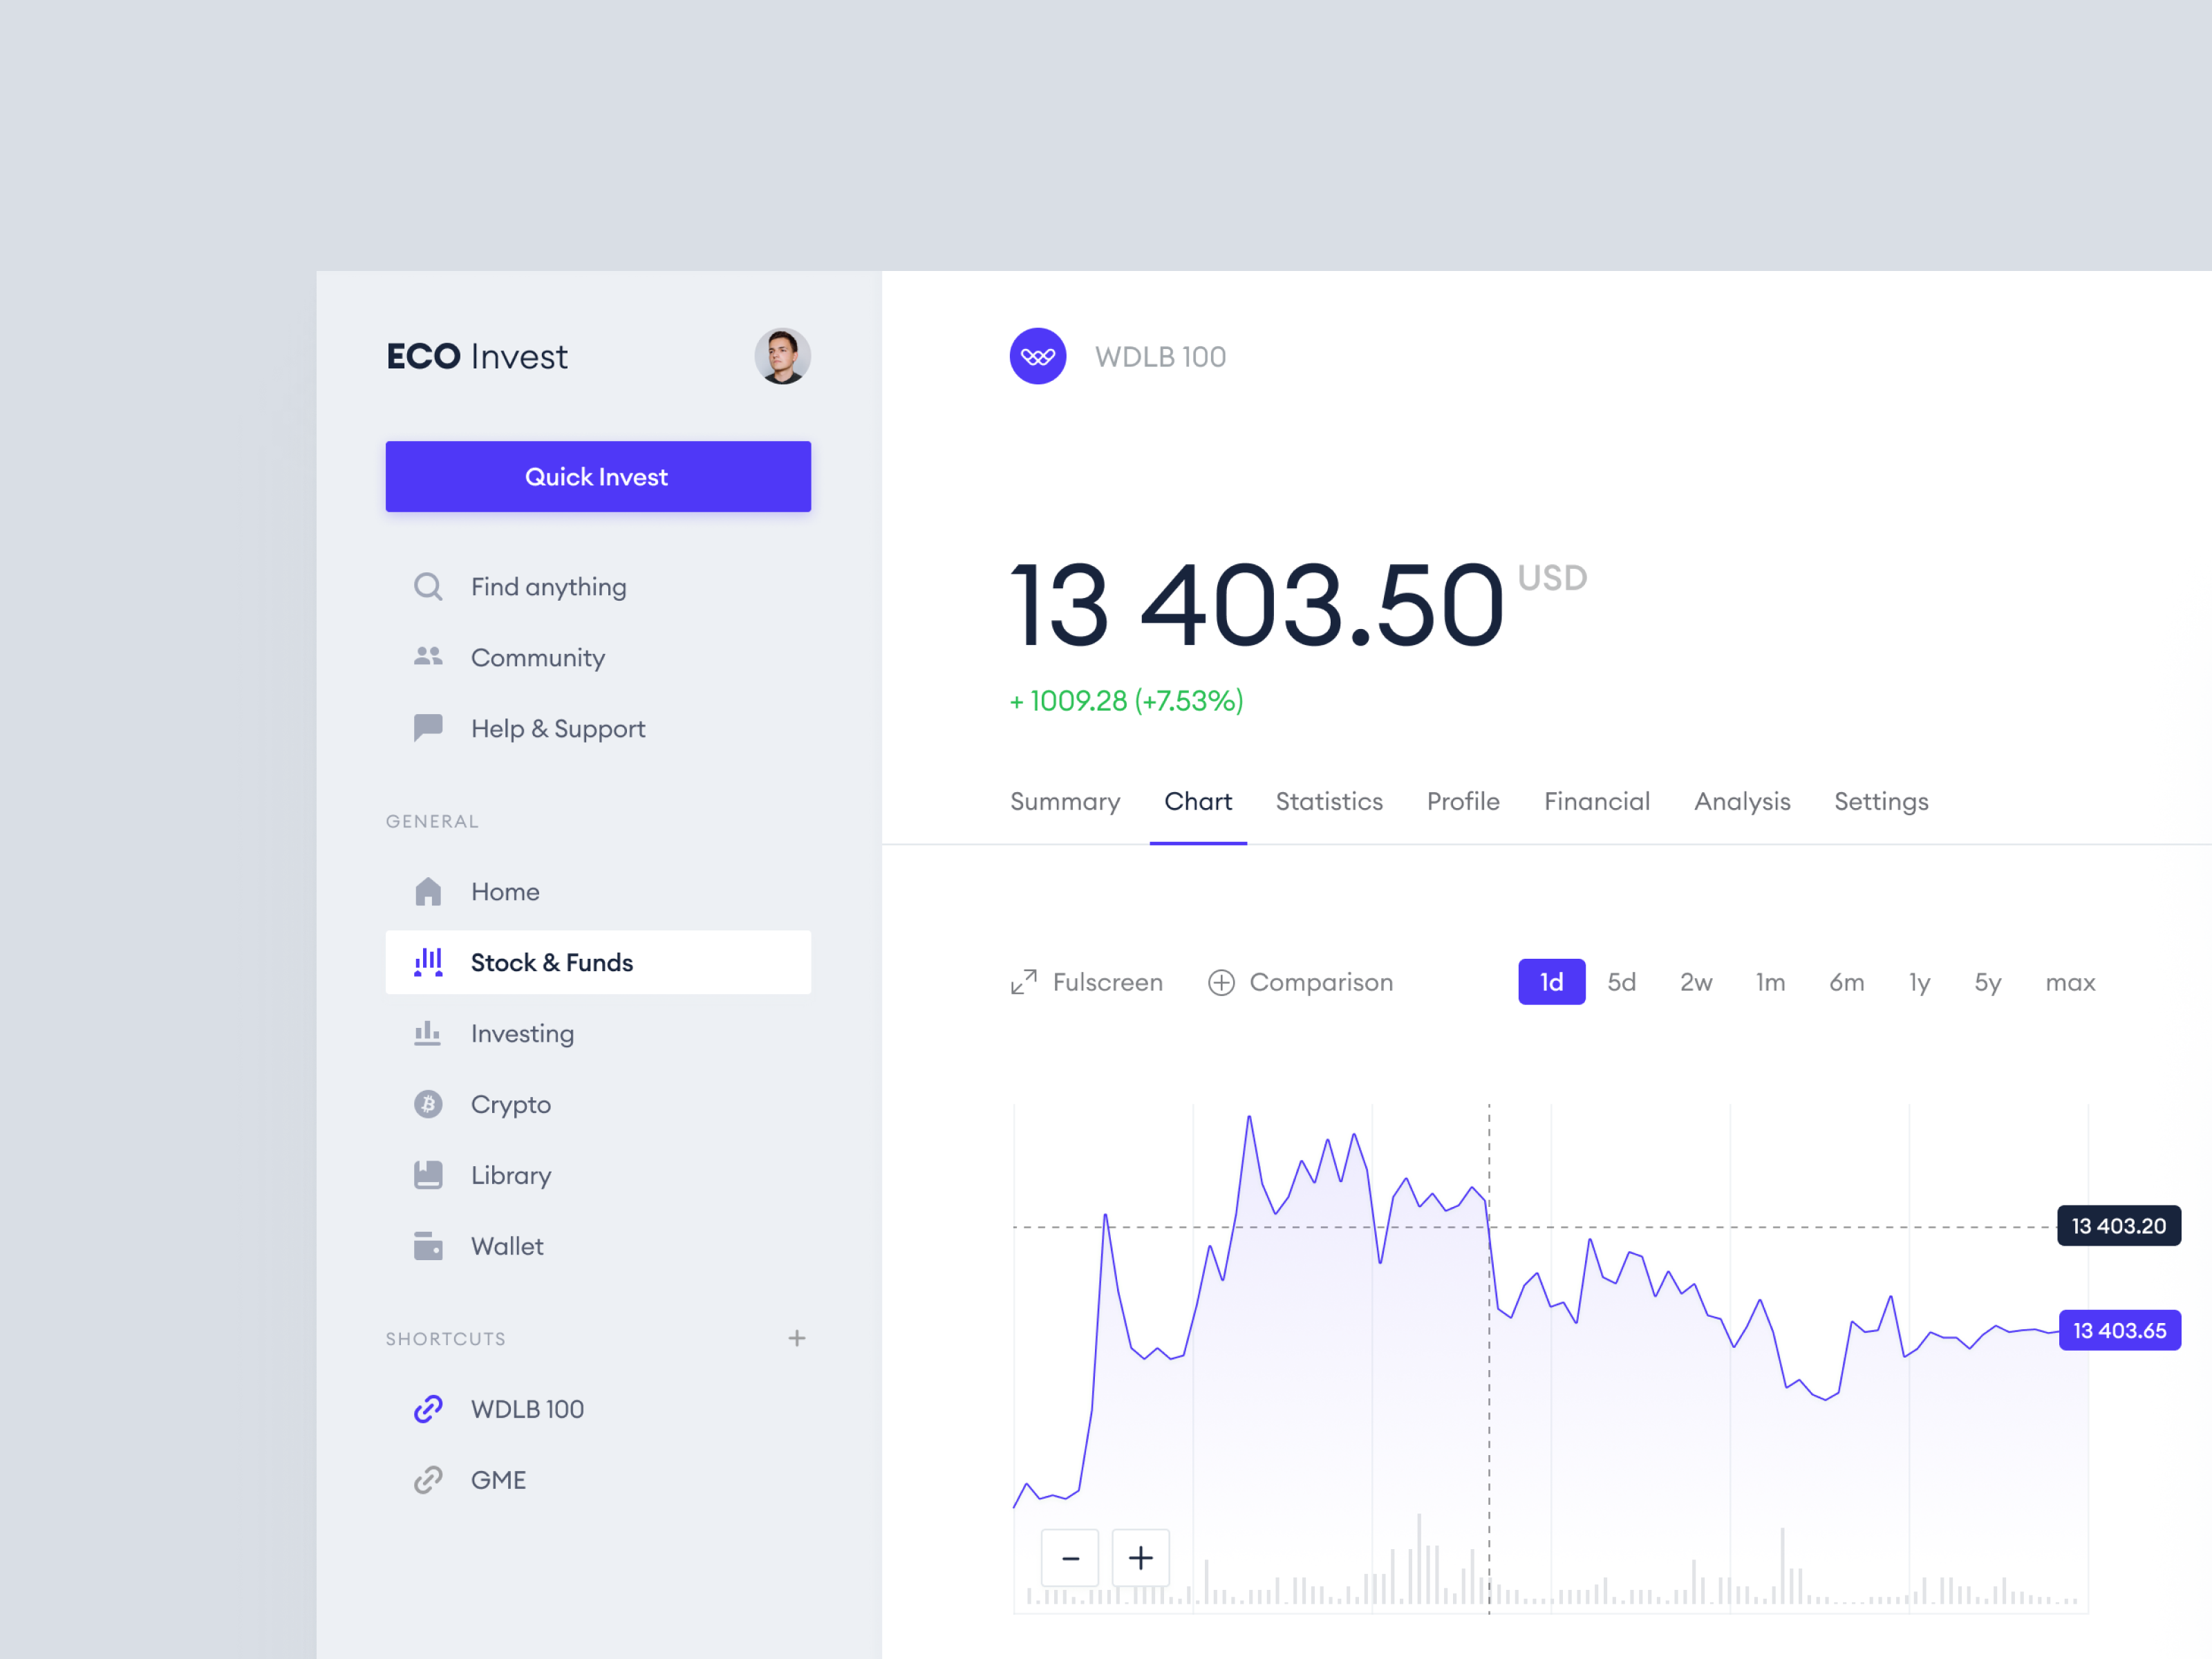Click the Library book icon
The width and height of the screenshot is (2212, 1659).
click(428, 1175)
